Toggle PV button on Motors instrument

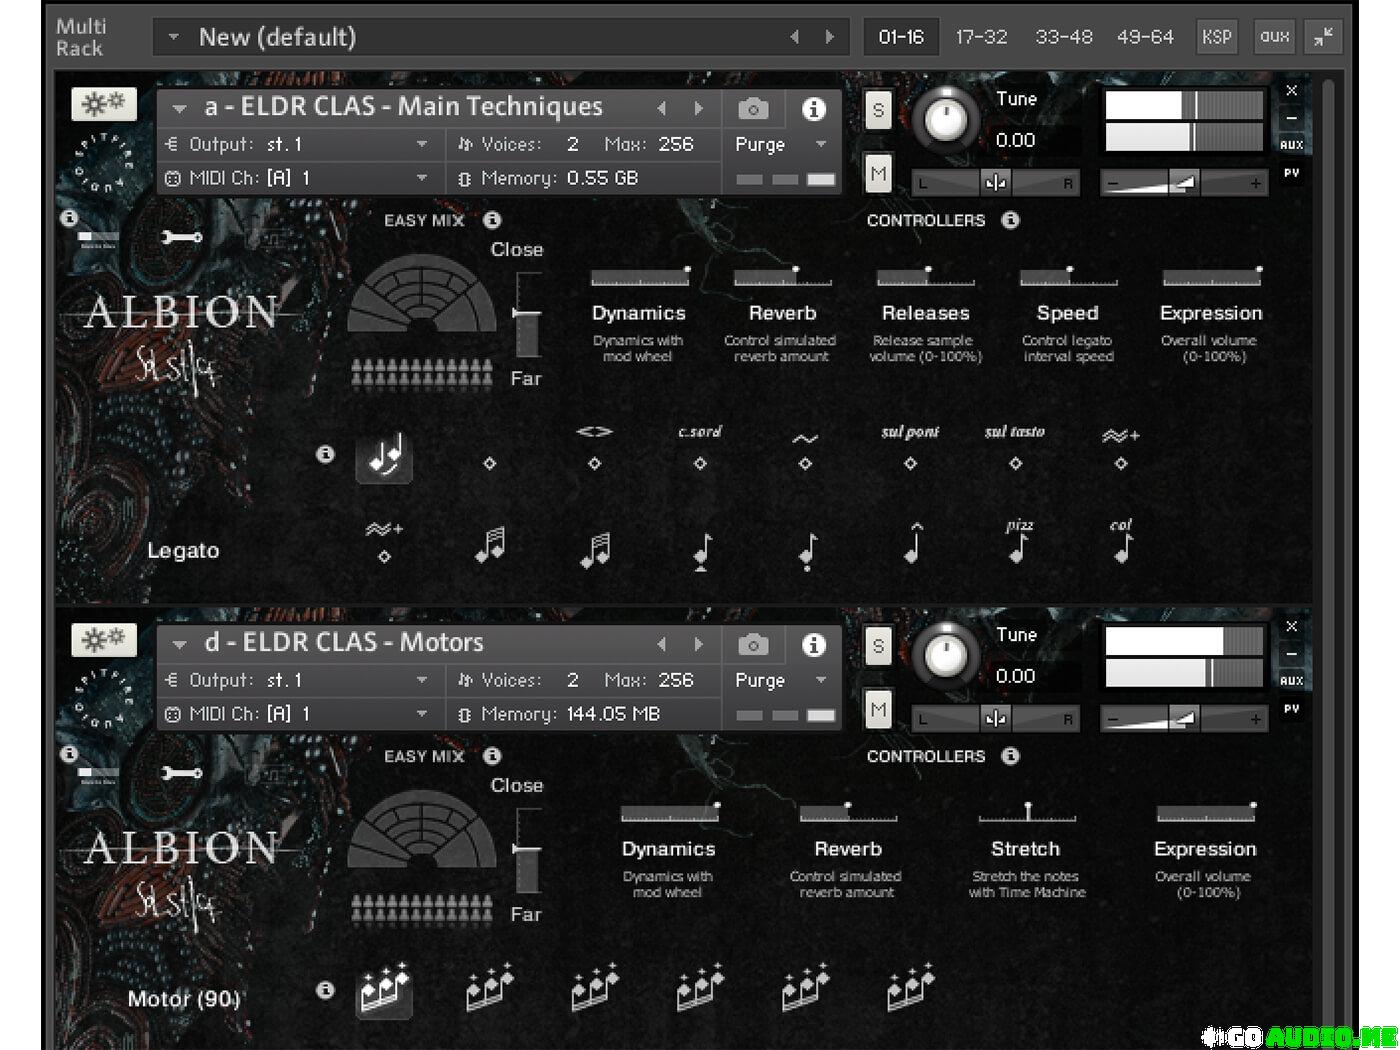(1291, 709)
